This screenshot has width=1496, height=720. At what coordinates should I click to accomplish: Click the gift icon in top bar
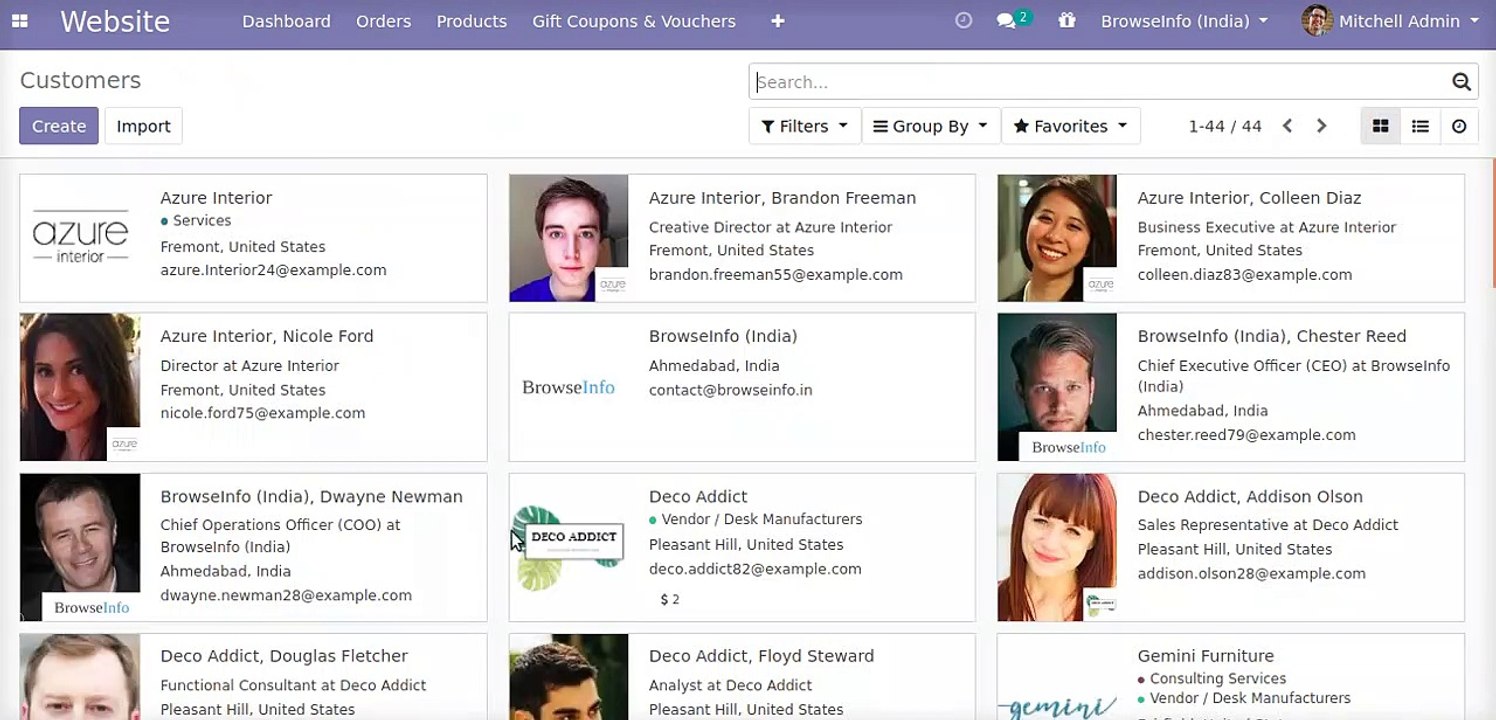(1067, 21)
